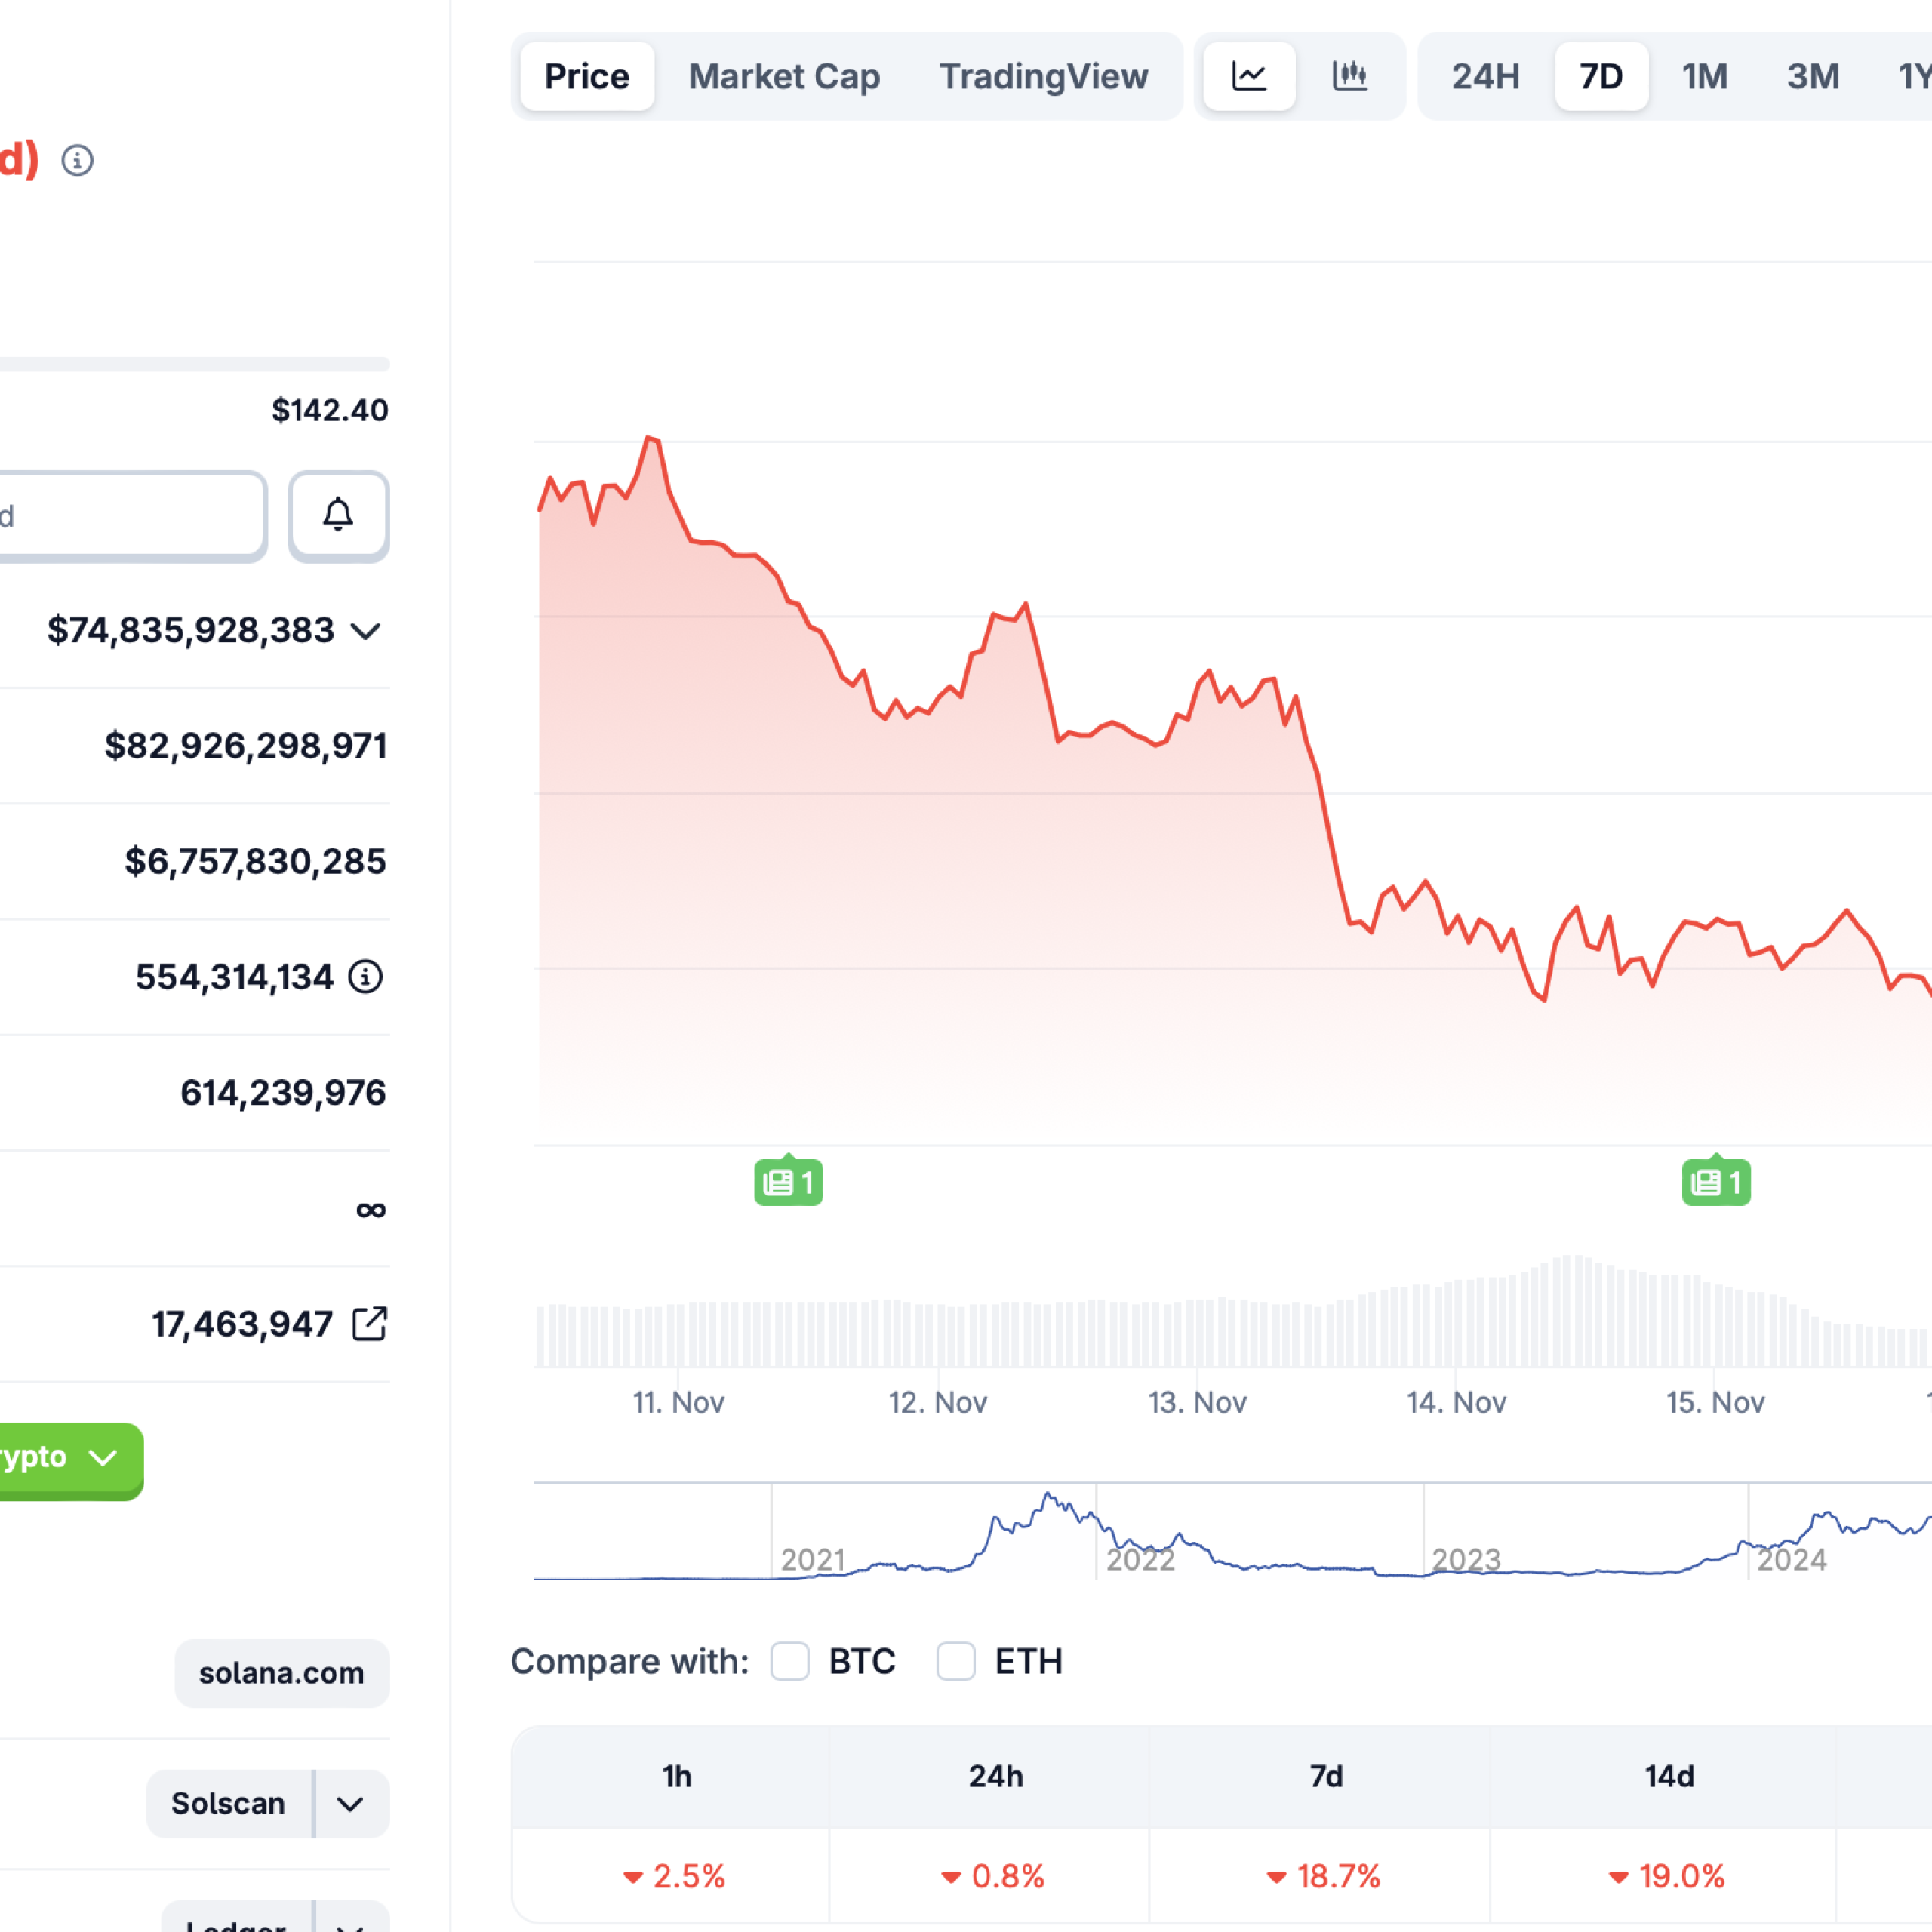Switch to the TradingView tab
The height and width of the screenshot is (1932, 1932).
coord(1043,76)
